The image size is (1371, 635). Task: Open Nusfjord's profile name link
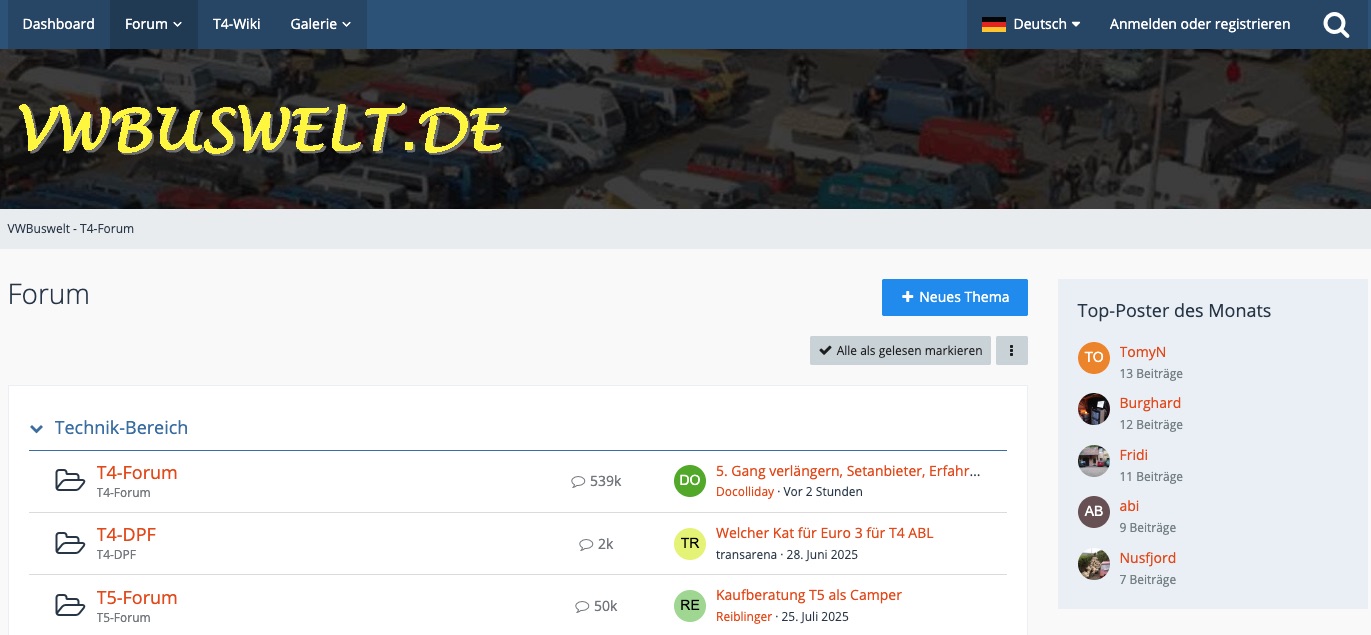click(1148, 558)
